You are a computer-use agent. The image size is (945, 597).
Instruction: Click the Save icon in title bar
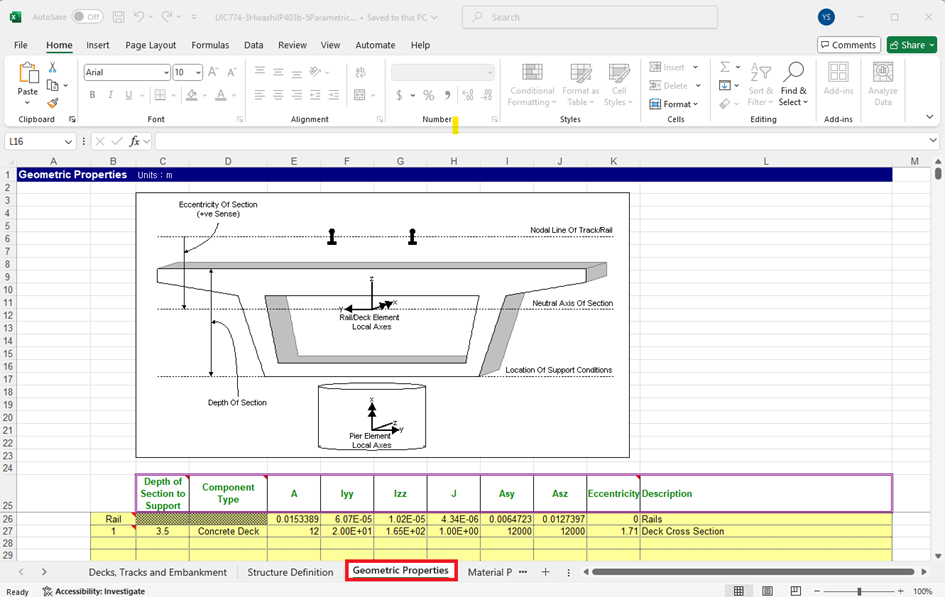point(118,17)
